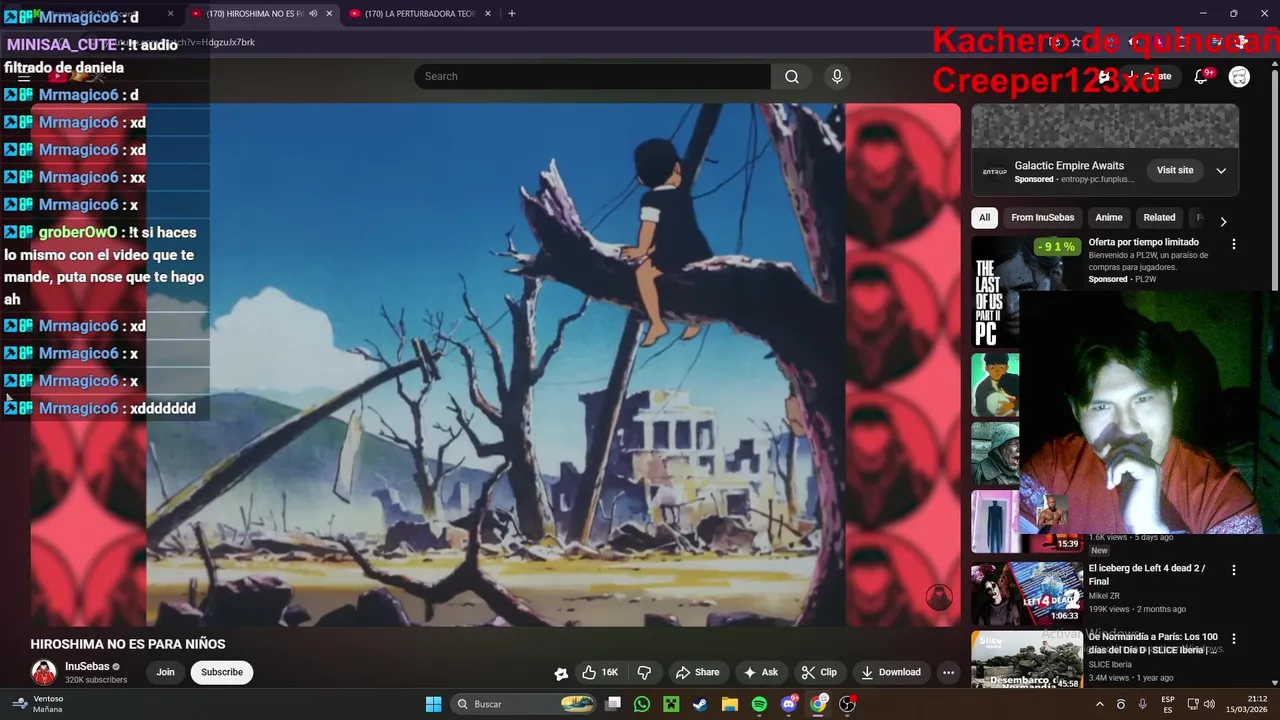Open more actions ellipsis under video
This screenshot has height=720, width=1280.
click(x=948, y=672)
